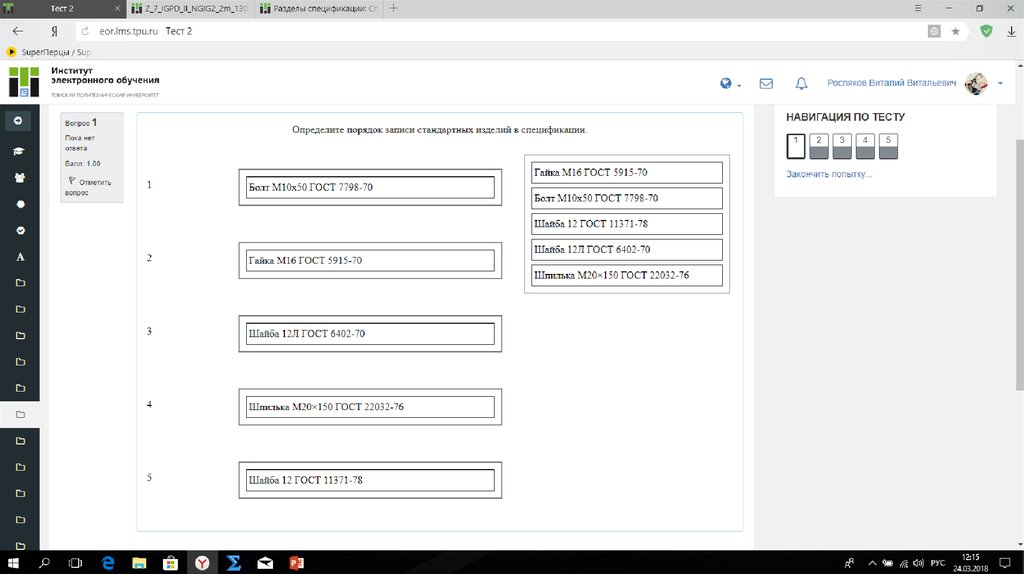Click the sidebar arrow toggle icon
Image resolution: width=1024 pixels, height=574 pixels.
click(x=18, y=121)
